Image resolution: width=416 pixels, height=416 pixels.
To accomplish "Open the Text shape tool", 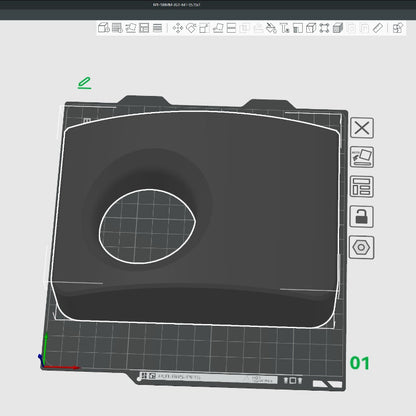I will coord(284,28).
